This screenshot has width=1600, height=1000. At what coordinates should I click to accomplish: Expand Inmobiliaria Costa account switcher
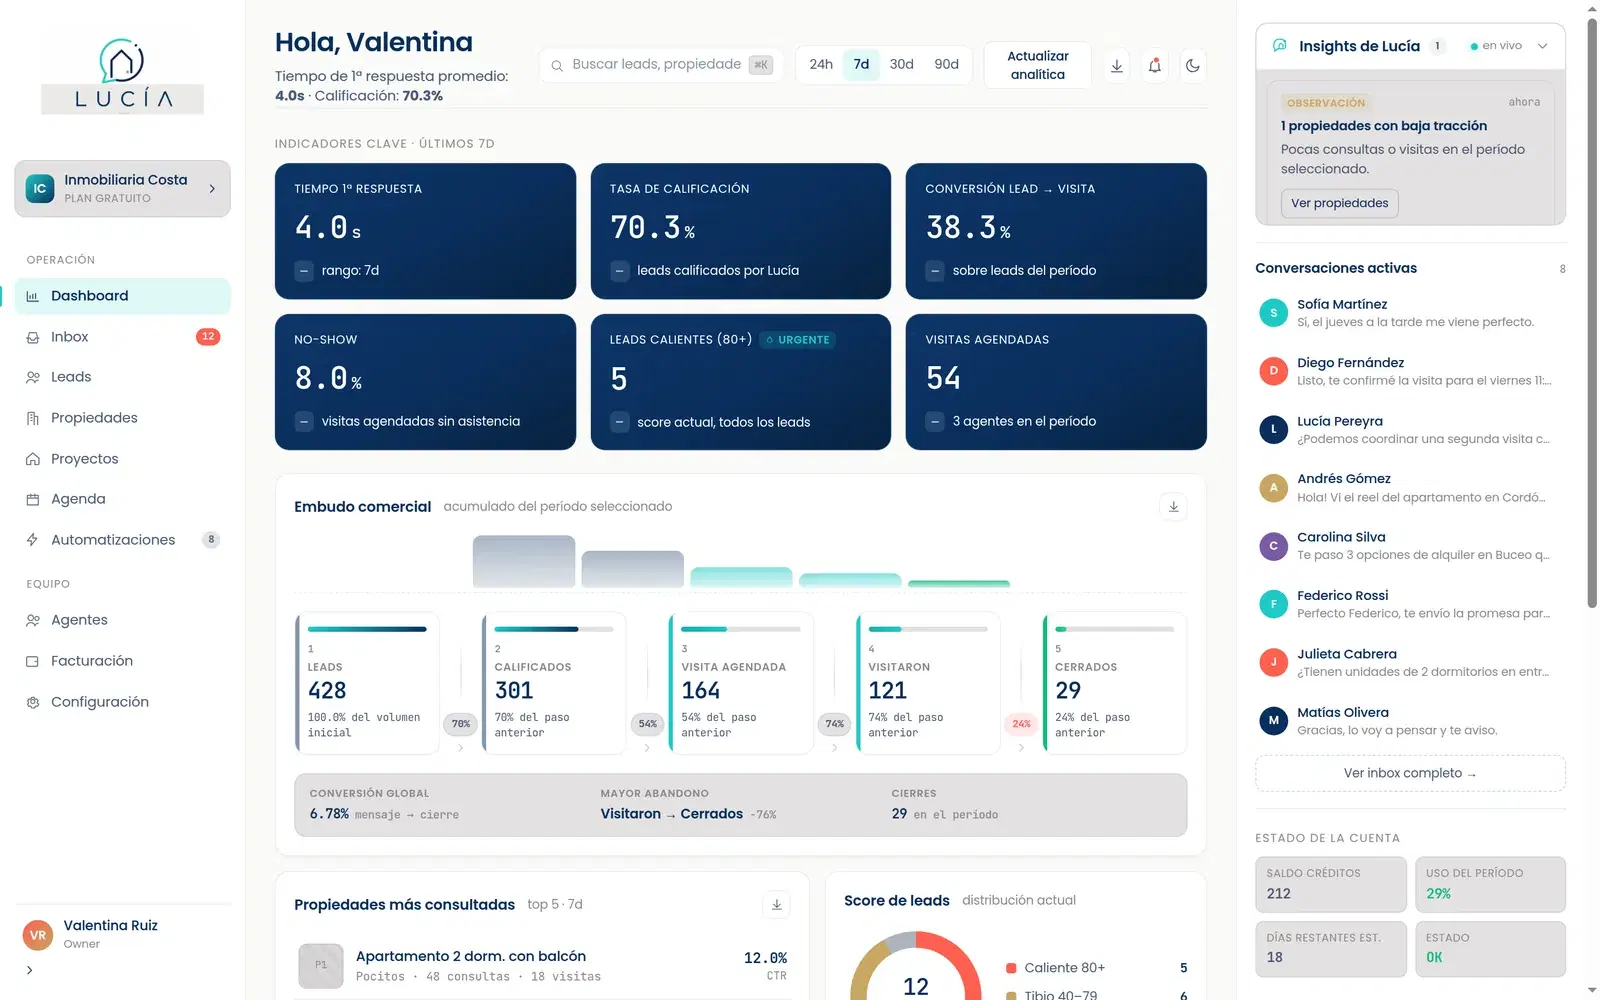pyautogui.click(x=122, y=188)
